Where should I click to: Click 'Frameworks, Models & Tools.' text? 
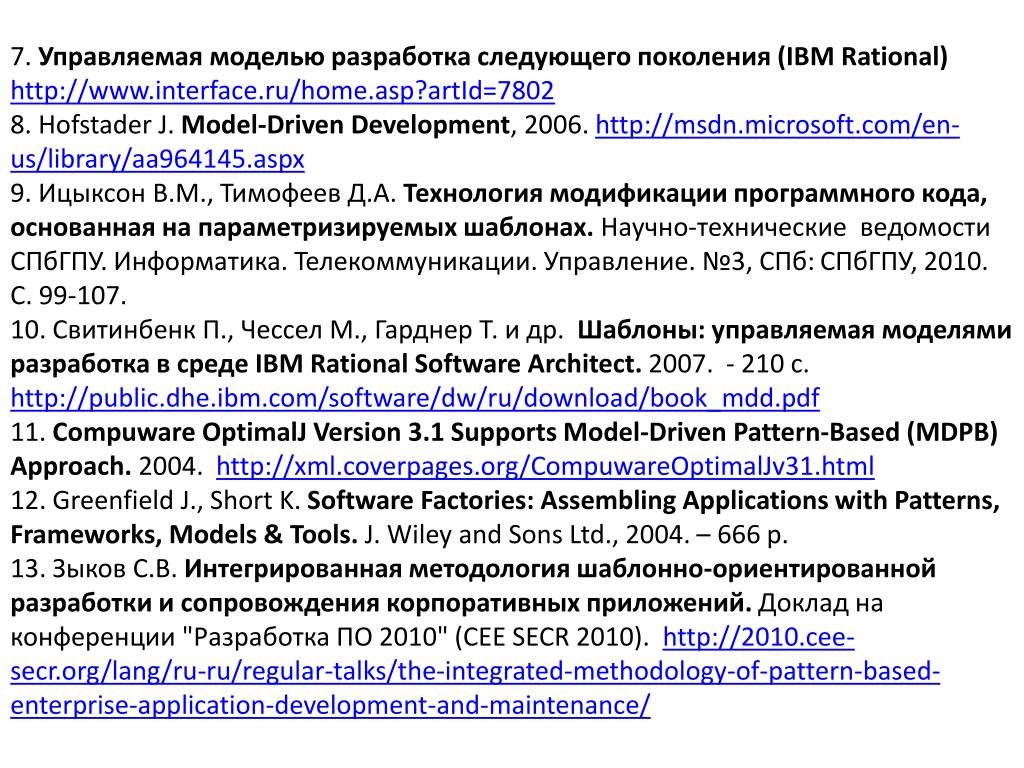184,535
